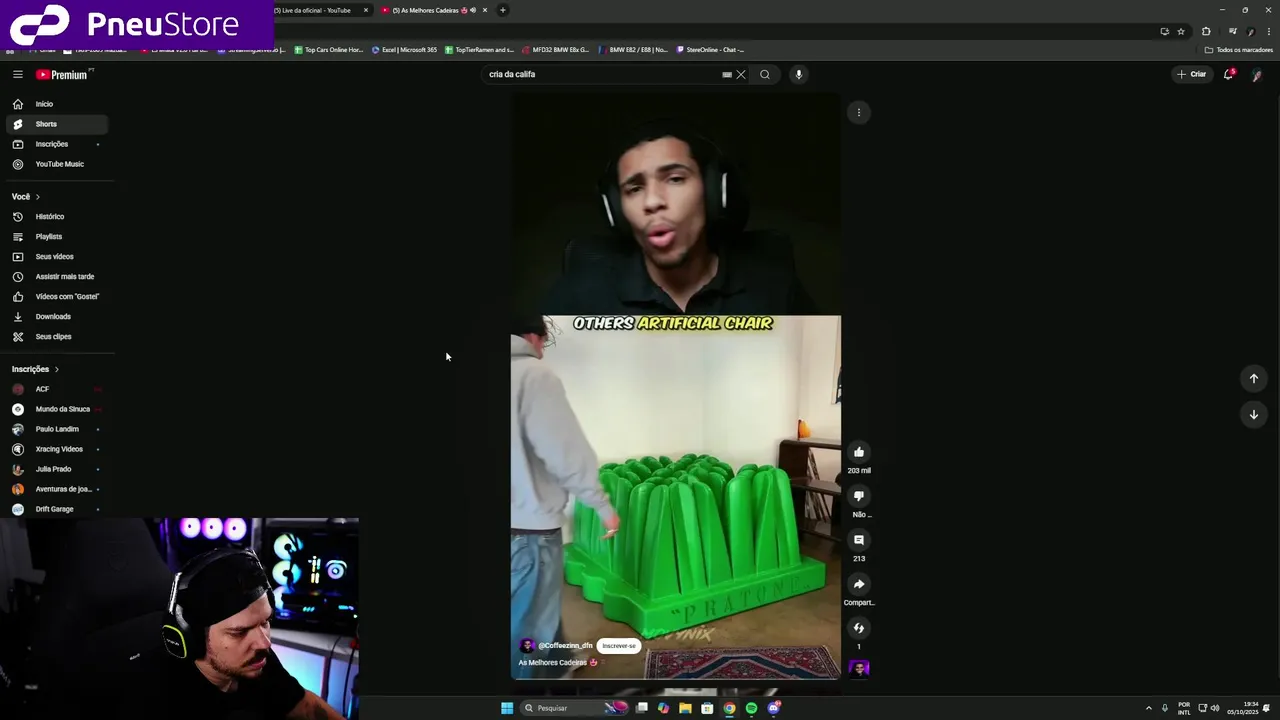The width and height of the screenshot is (1280, 720).
Task: Open the account avatar menu
Action: click(x=1257, y=75)
